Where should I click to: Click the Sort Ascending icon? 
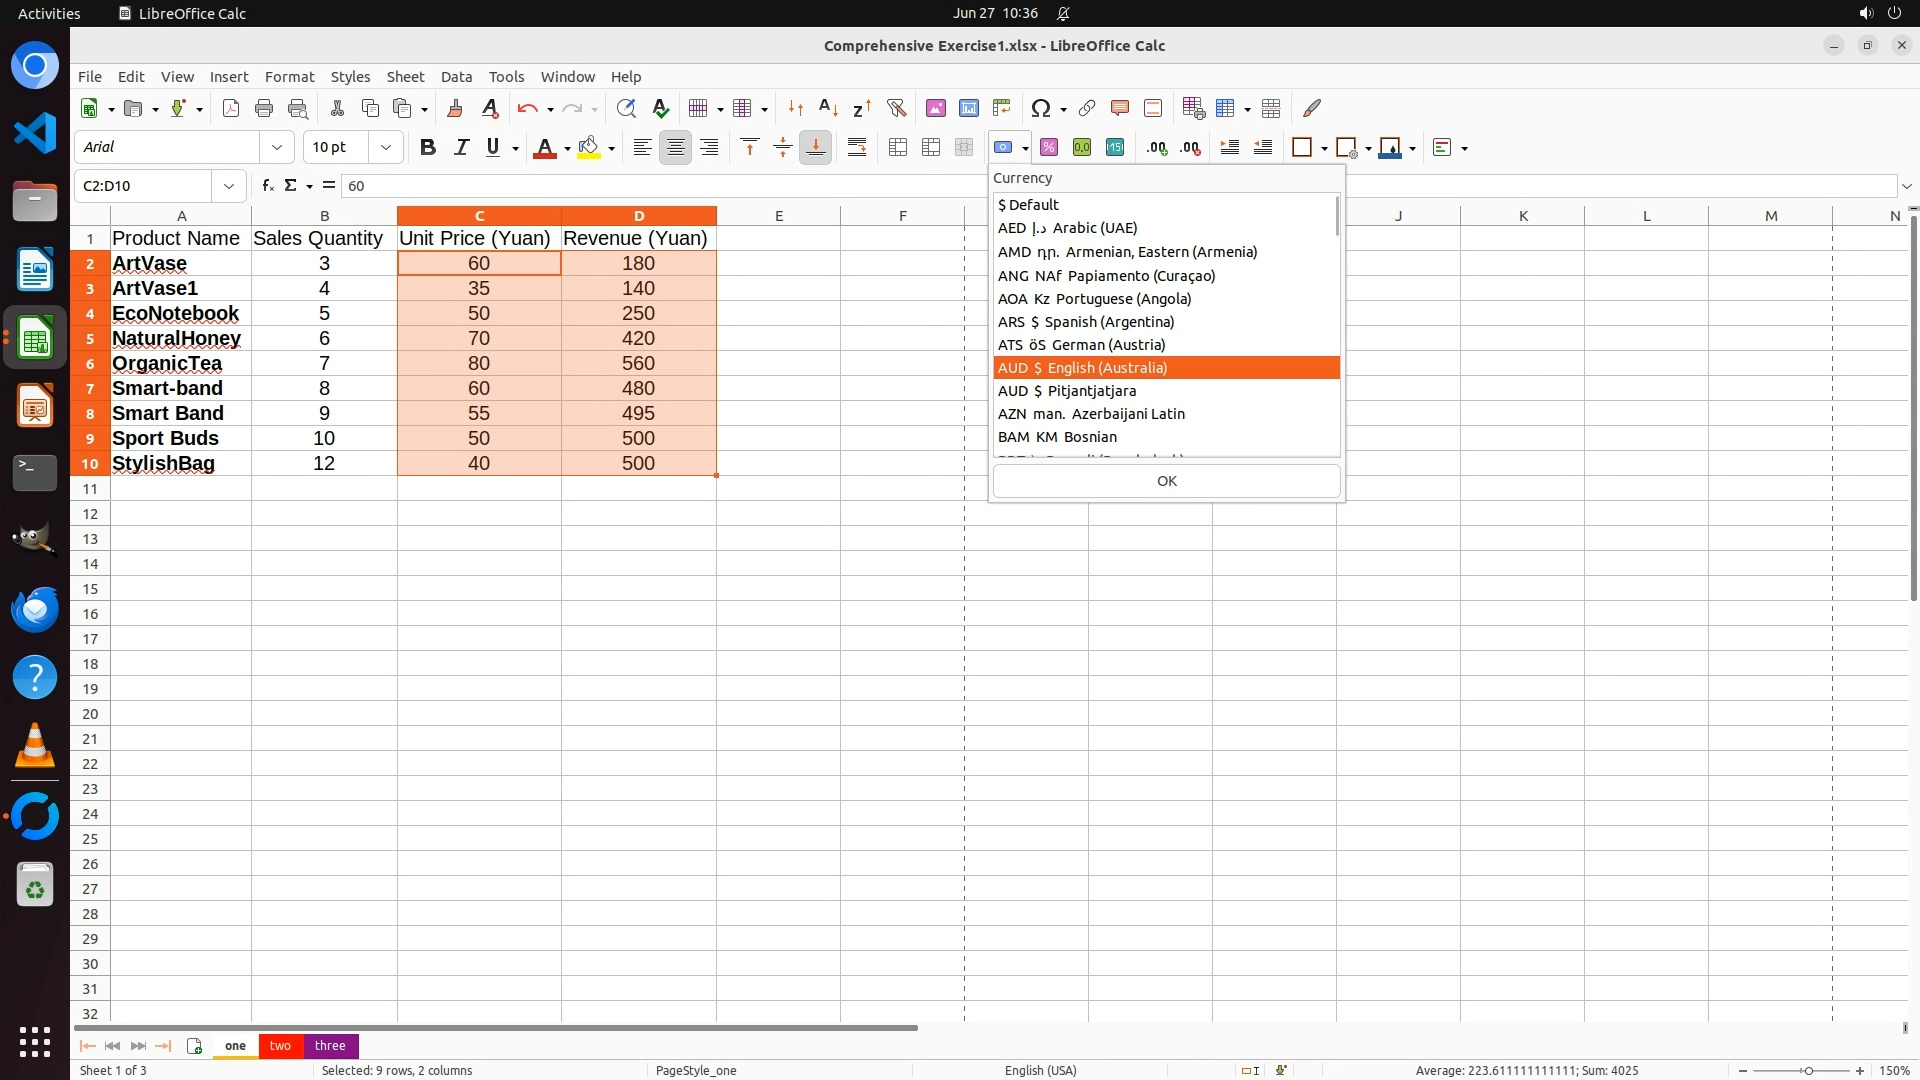(x=828, y=108)
